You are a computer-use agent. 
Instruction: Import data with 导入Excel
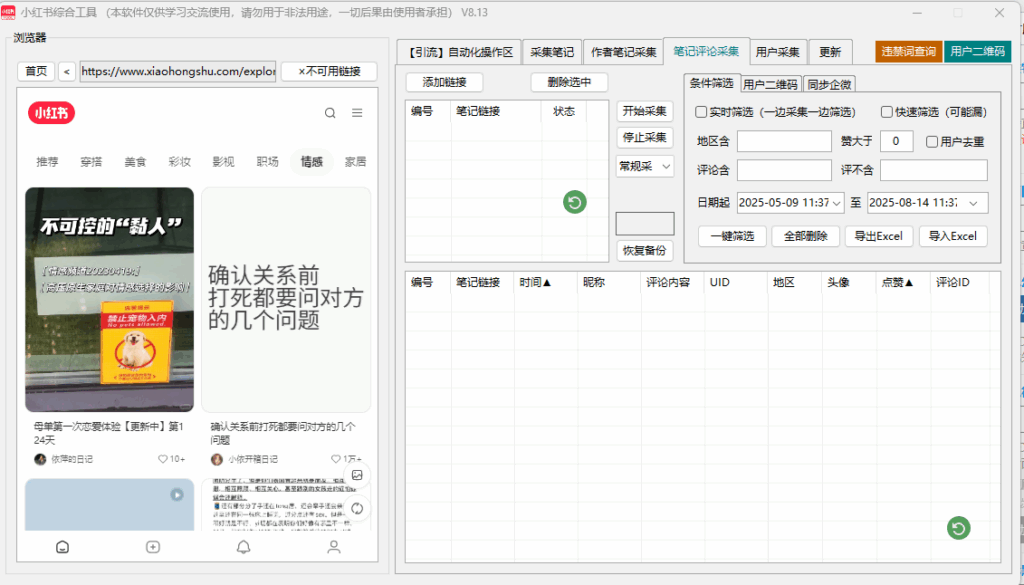(953, 236)
